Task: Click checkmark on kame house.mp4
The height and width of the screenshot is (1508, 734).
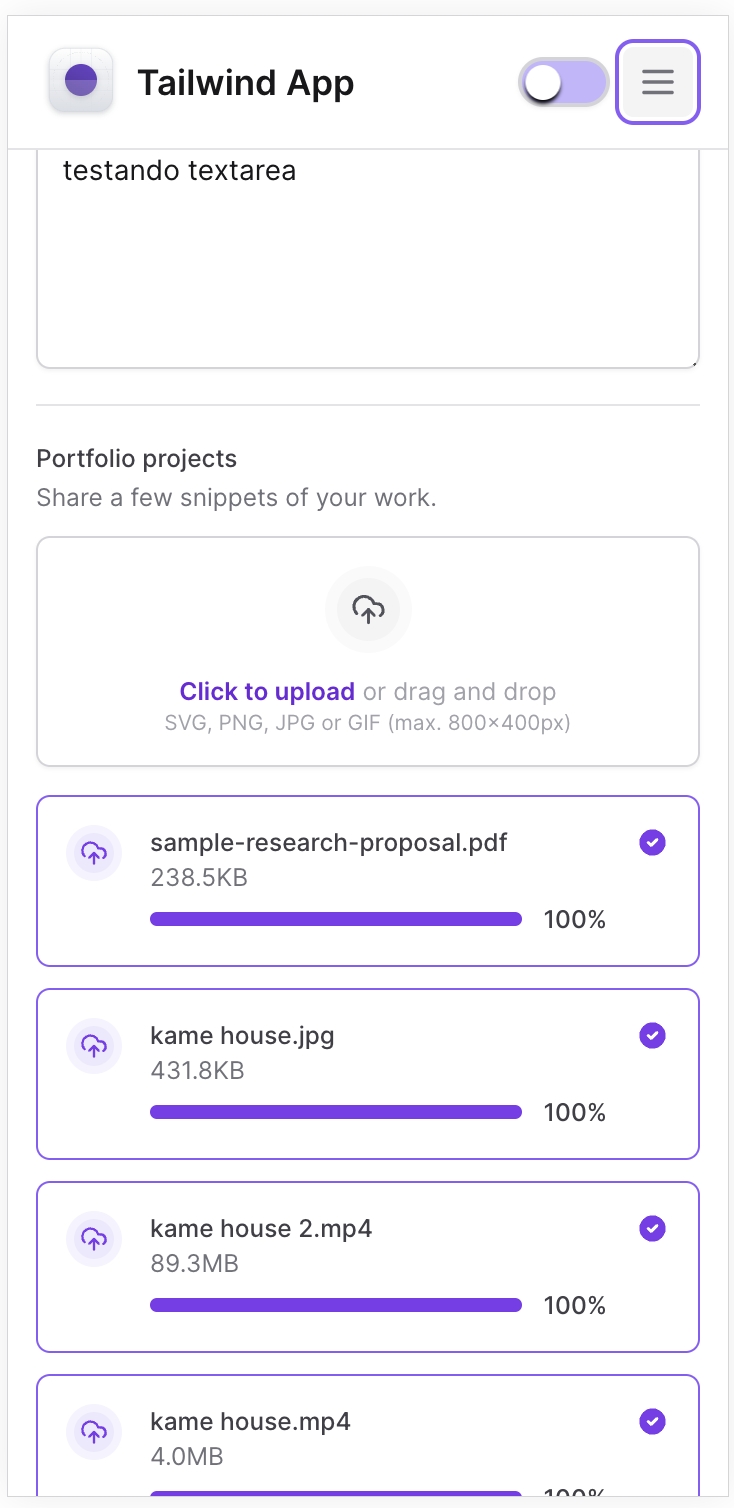Action: click(x=652, y=1421)
